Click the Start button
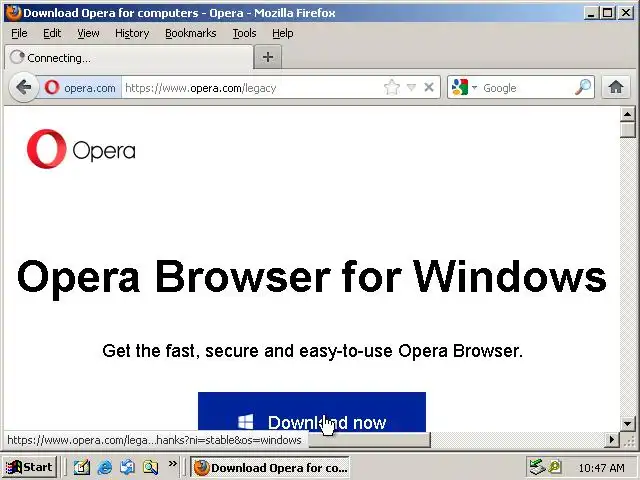 pos(29,467)
